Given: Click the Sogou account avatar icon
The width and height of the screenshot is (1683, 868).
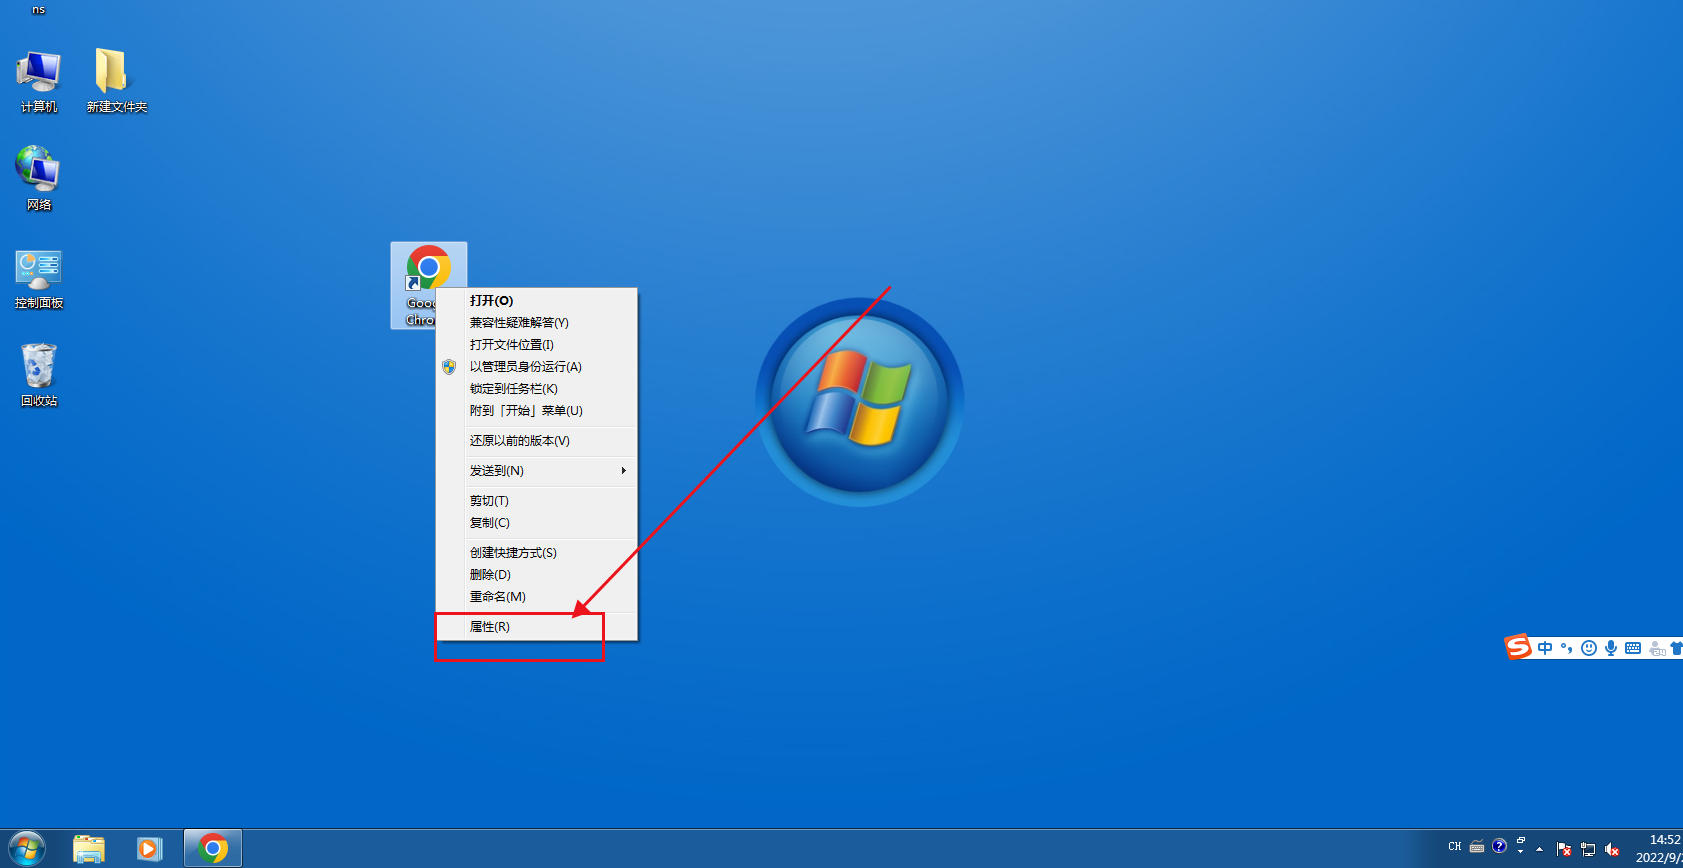Looking at the screenshot, I should pyautogui.click(x=1657, y=649).
